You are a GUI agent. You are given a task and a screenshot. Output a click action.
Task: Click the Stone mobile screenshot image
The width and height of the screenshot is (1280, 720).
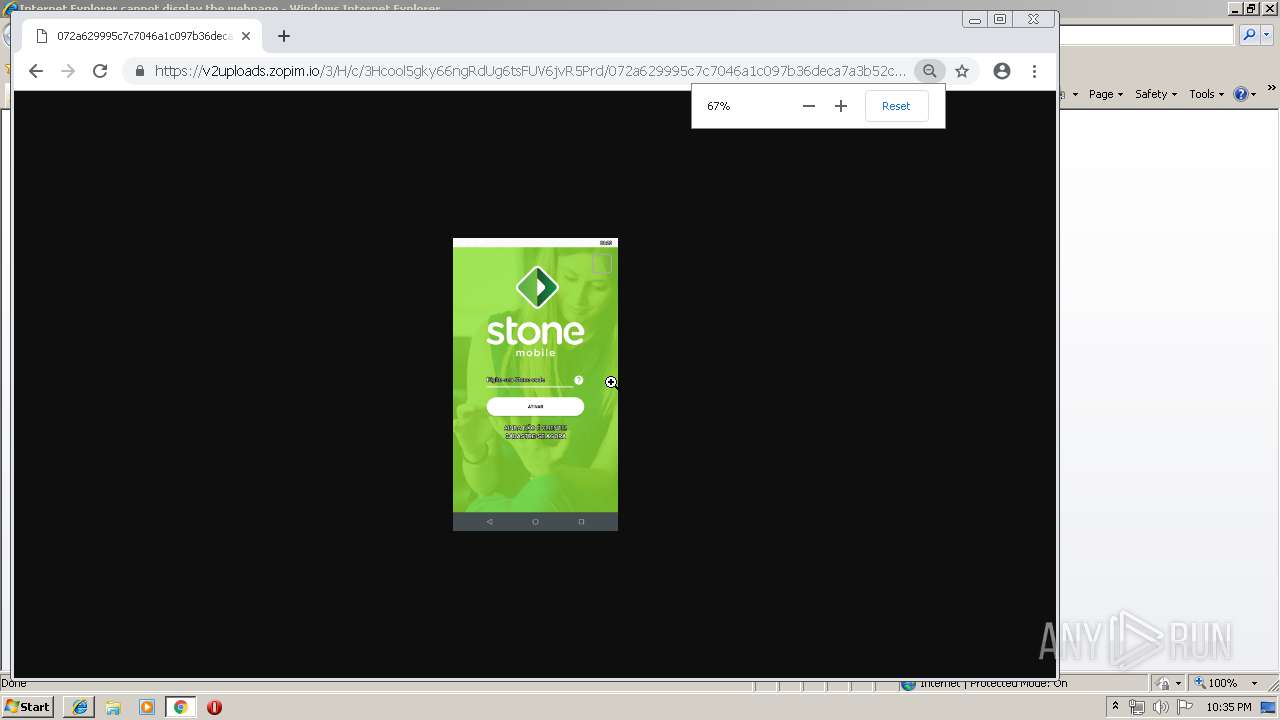coord(535,384)
